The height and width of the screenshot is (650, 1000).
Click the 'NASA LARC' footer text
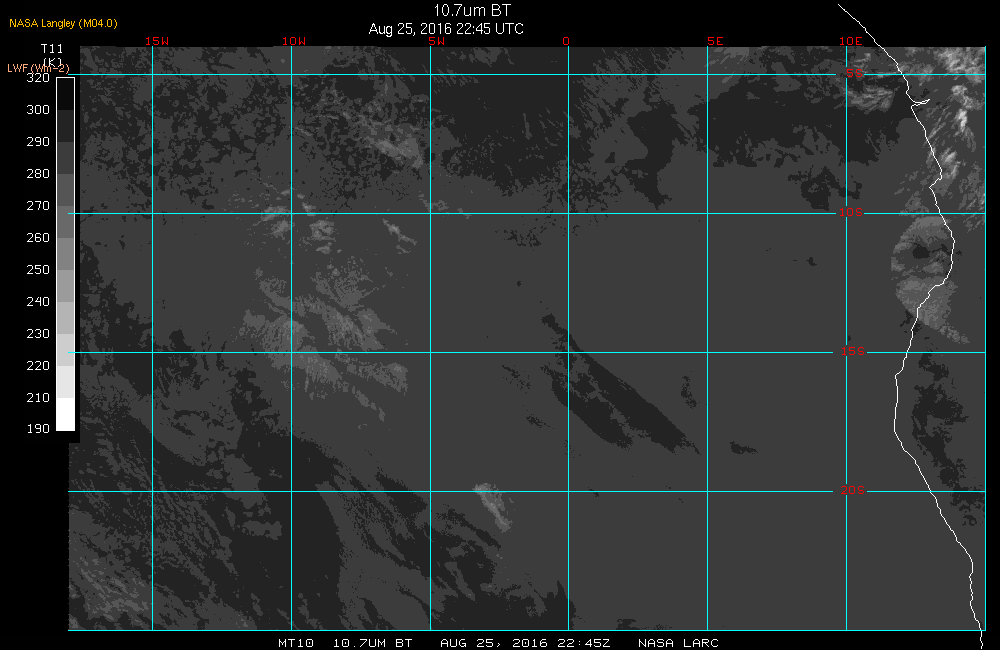point(678,642)
